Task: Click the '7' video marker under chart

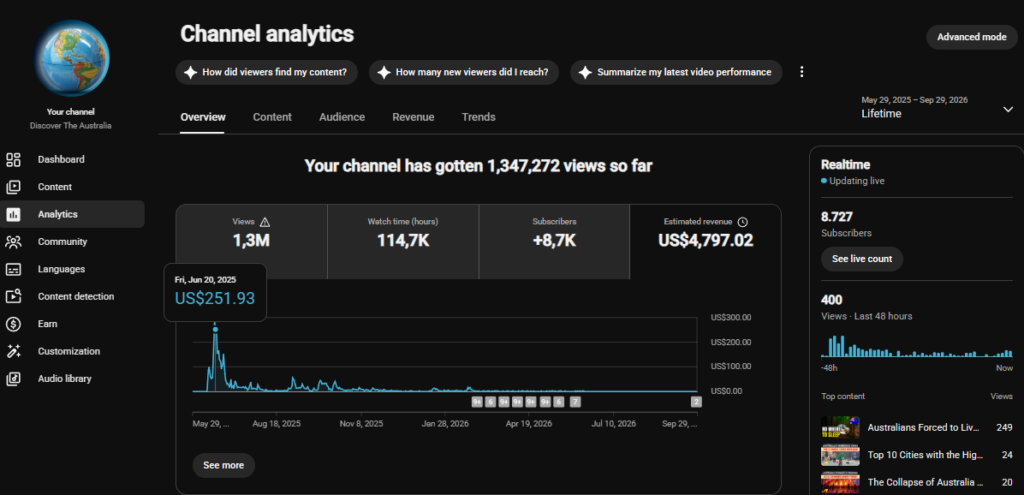Action: point(575,402)
